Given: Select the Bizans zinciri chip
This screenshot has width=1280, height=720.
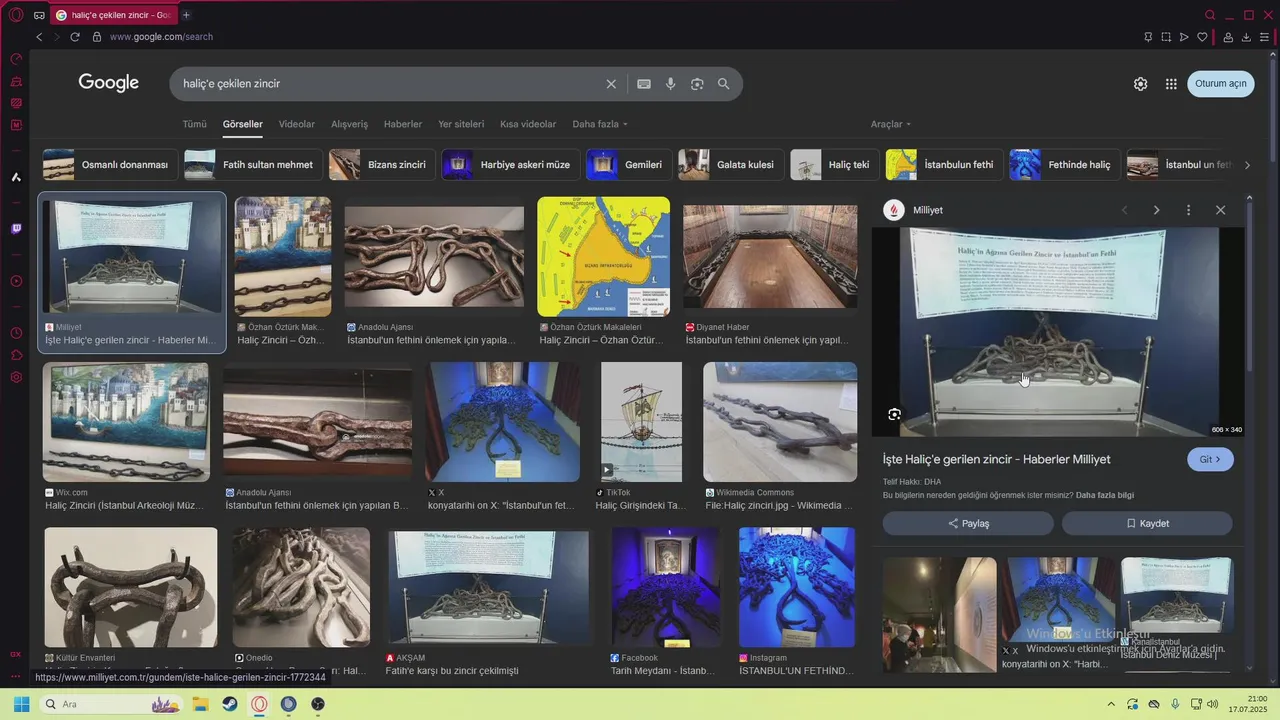Looking at the screenshot, I should pyautogui.click(x=382, y=165).
